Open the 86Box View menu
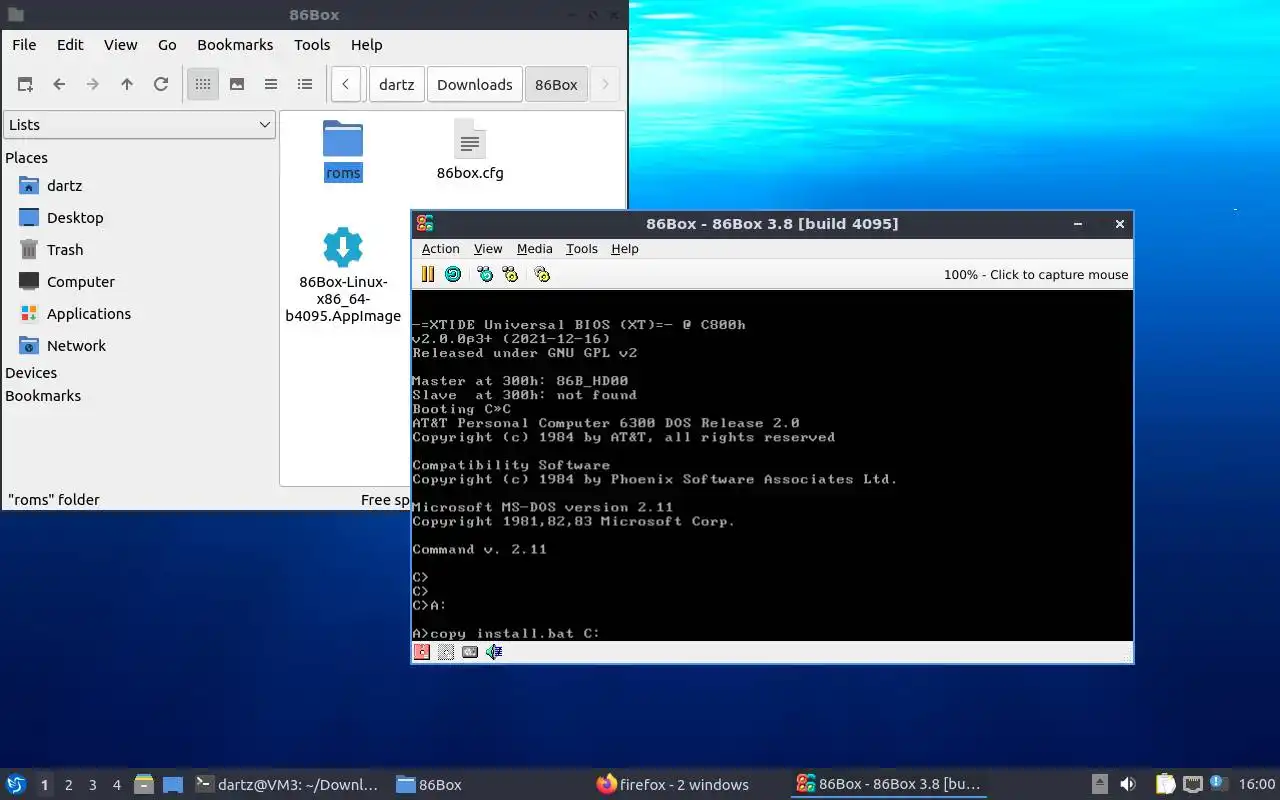Image resolution: width=1280 pixels, height=800 pixels. 488,249
